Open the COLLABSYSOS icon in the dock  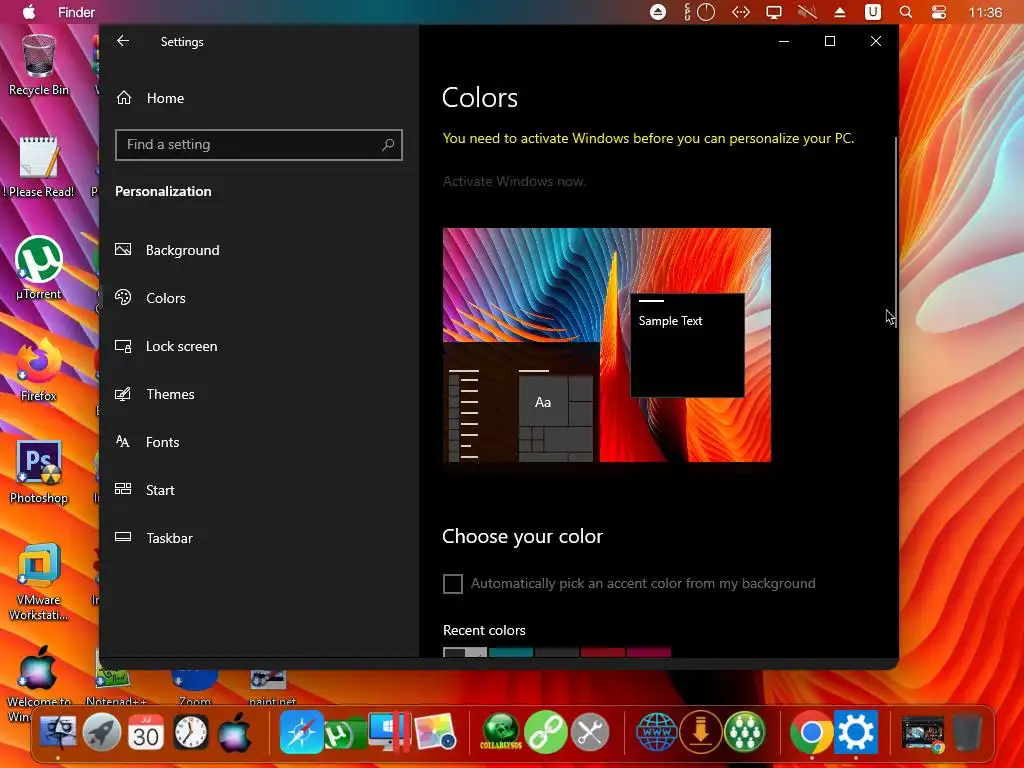point(501,733)
